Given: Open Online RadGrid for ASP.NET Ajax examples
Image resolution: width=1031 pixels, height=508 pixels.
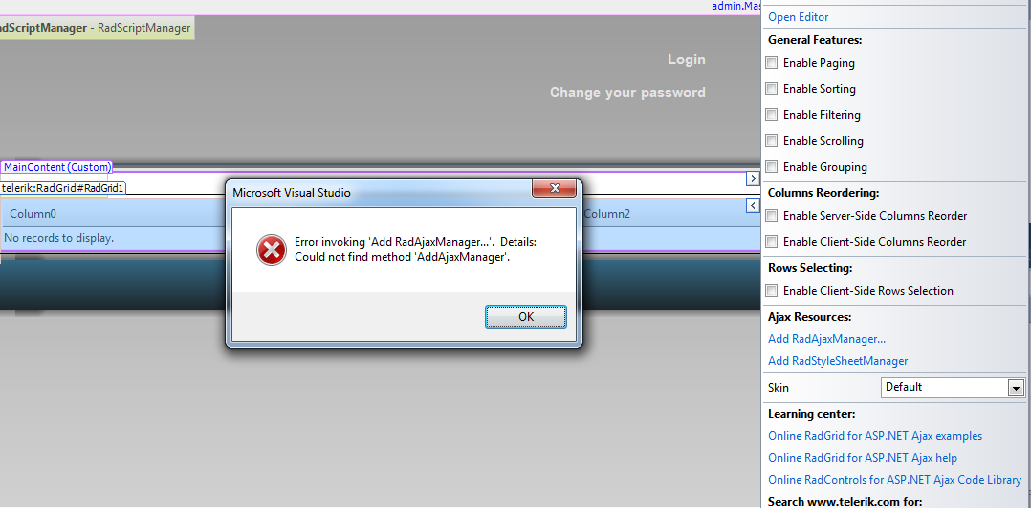Looking at the screenshot, I should point(875,436).
